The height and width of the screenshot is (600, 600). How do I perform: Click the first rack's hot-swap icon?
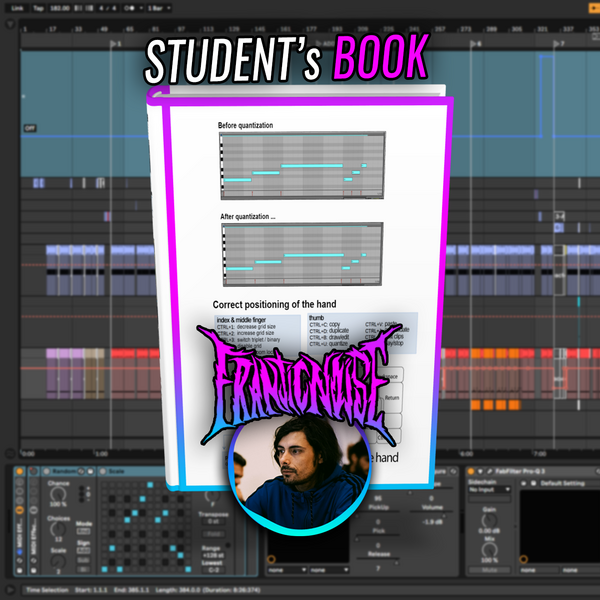(20, 561)
